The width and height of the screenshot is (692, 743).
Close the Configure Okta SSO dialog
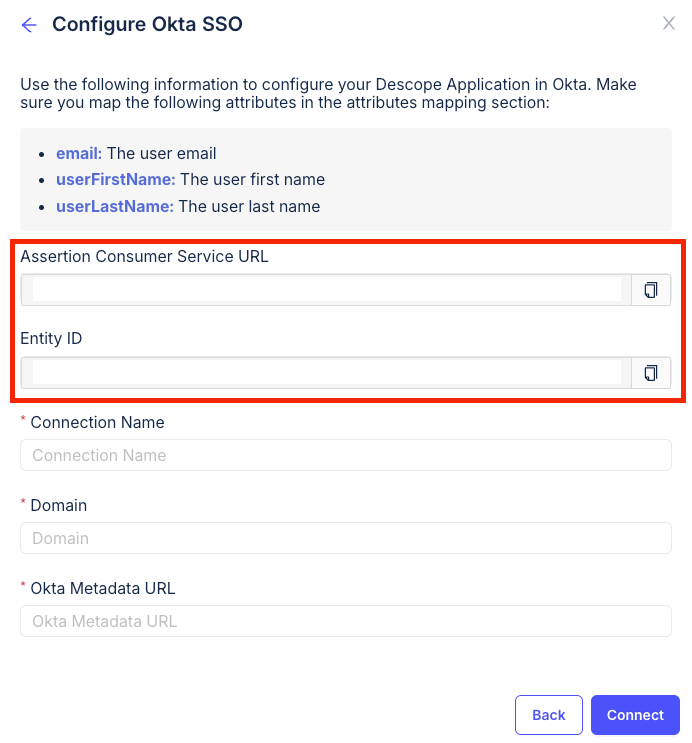click(x=669, y=23)
